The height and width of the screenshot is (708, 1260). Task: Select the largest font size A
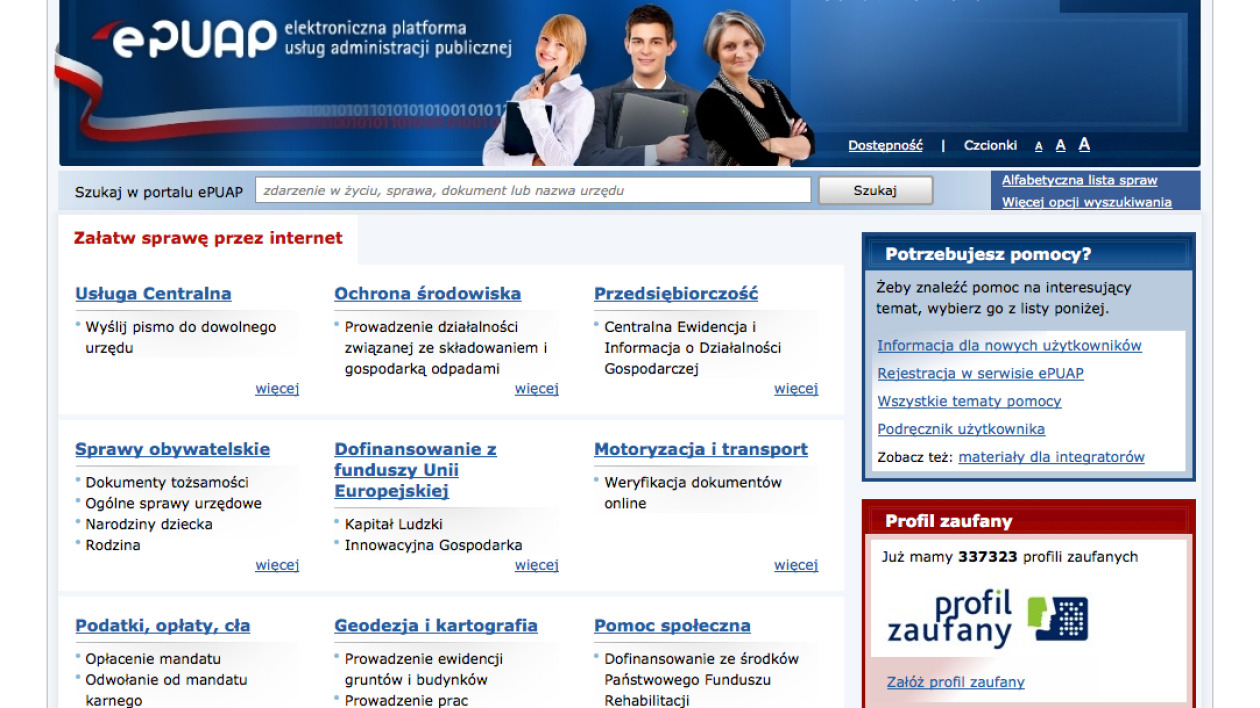(x=1084, y=144)
